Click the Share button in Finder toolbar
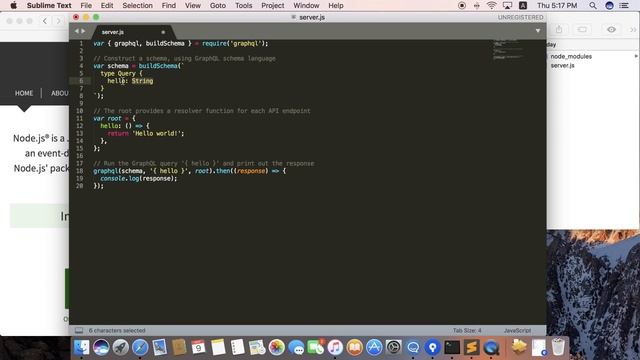This screenshot has height=360, width=640. (559, 29)
